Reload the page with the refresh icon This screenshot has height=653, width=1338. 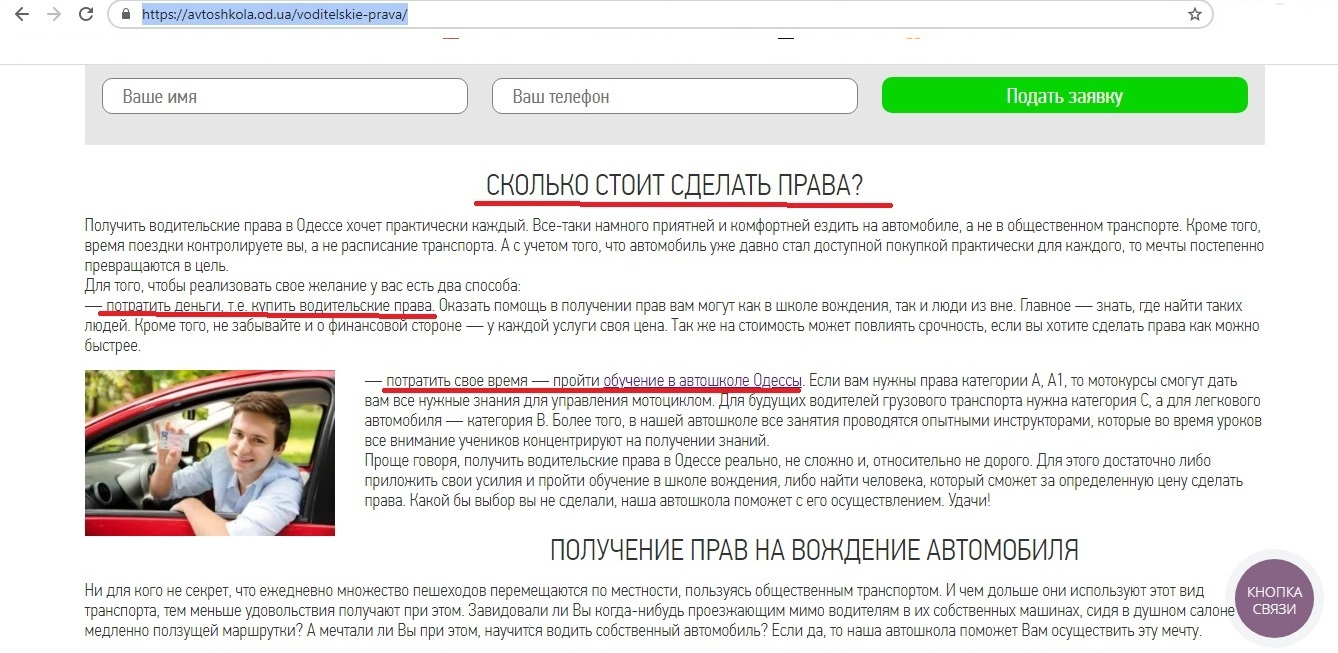pyautogui.click(x=86, y=15)
